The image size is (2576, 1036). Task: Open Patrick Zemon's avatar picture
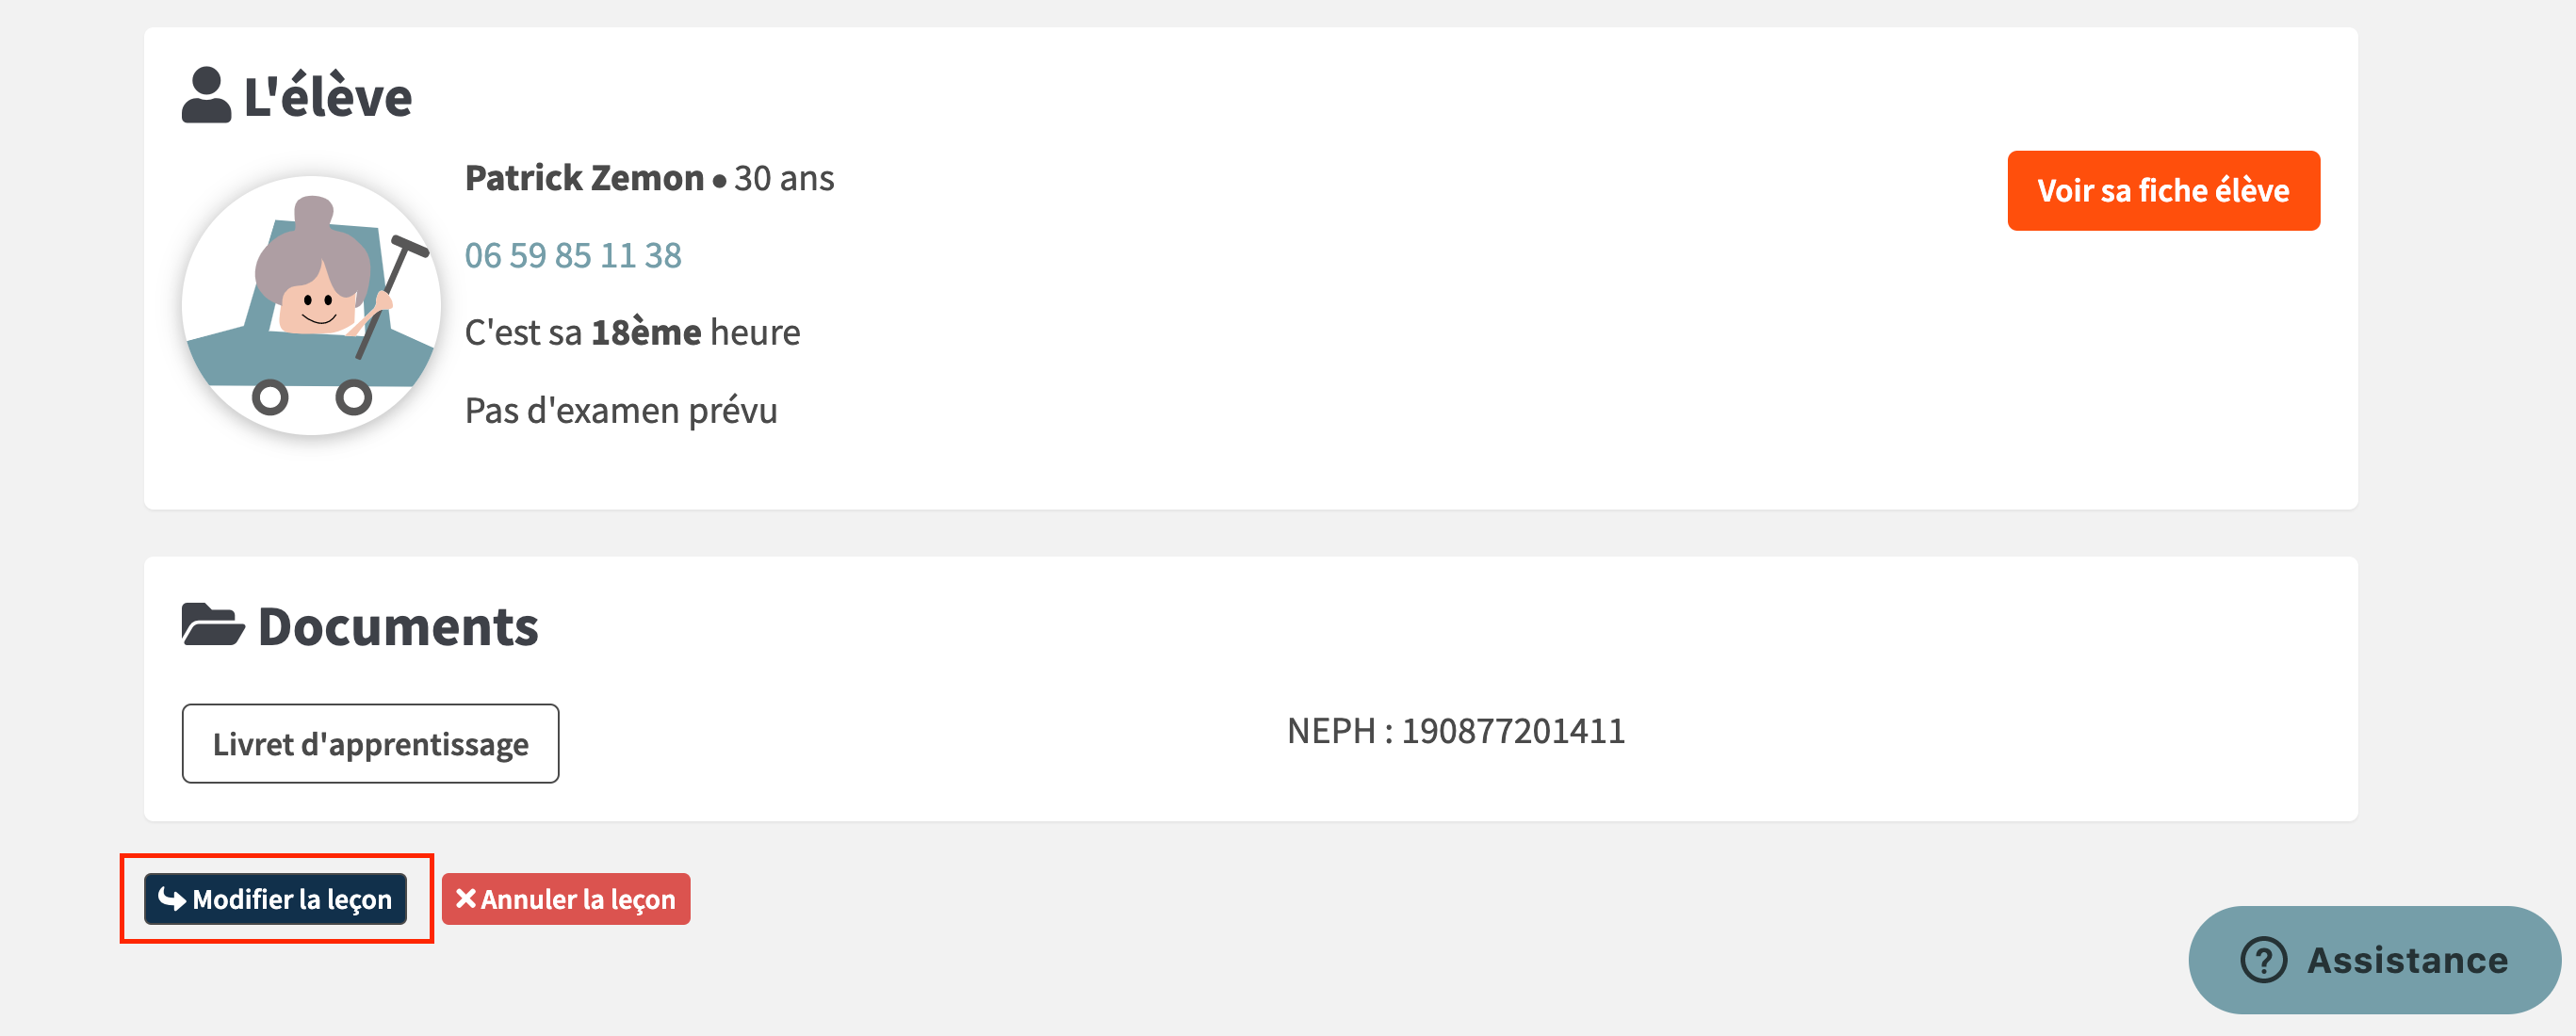click(311, 305)
